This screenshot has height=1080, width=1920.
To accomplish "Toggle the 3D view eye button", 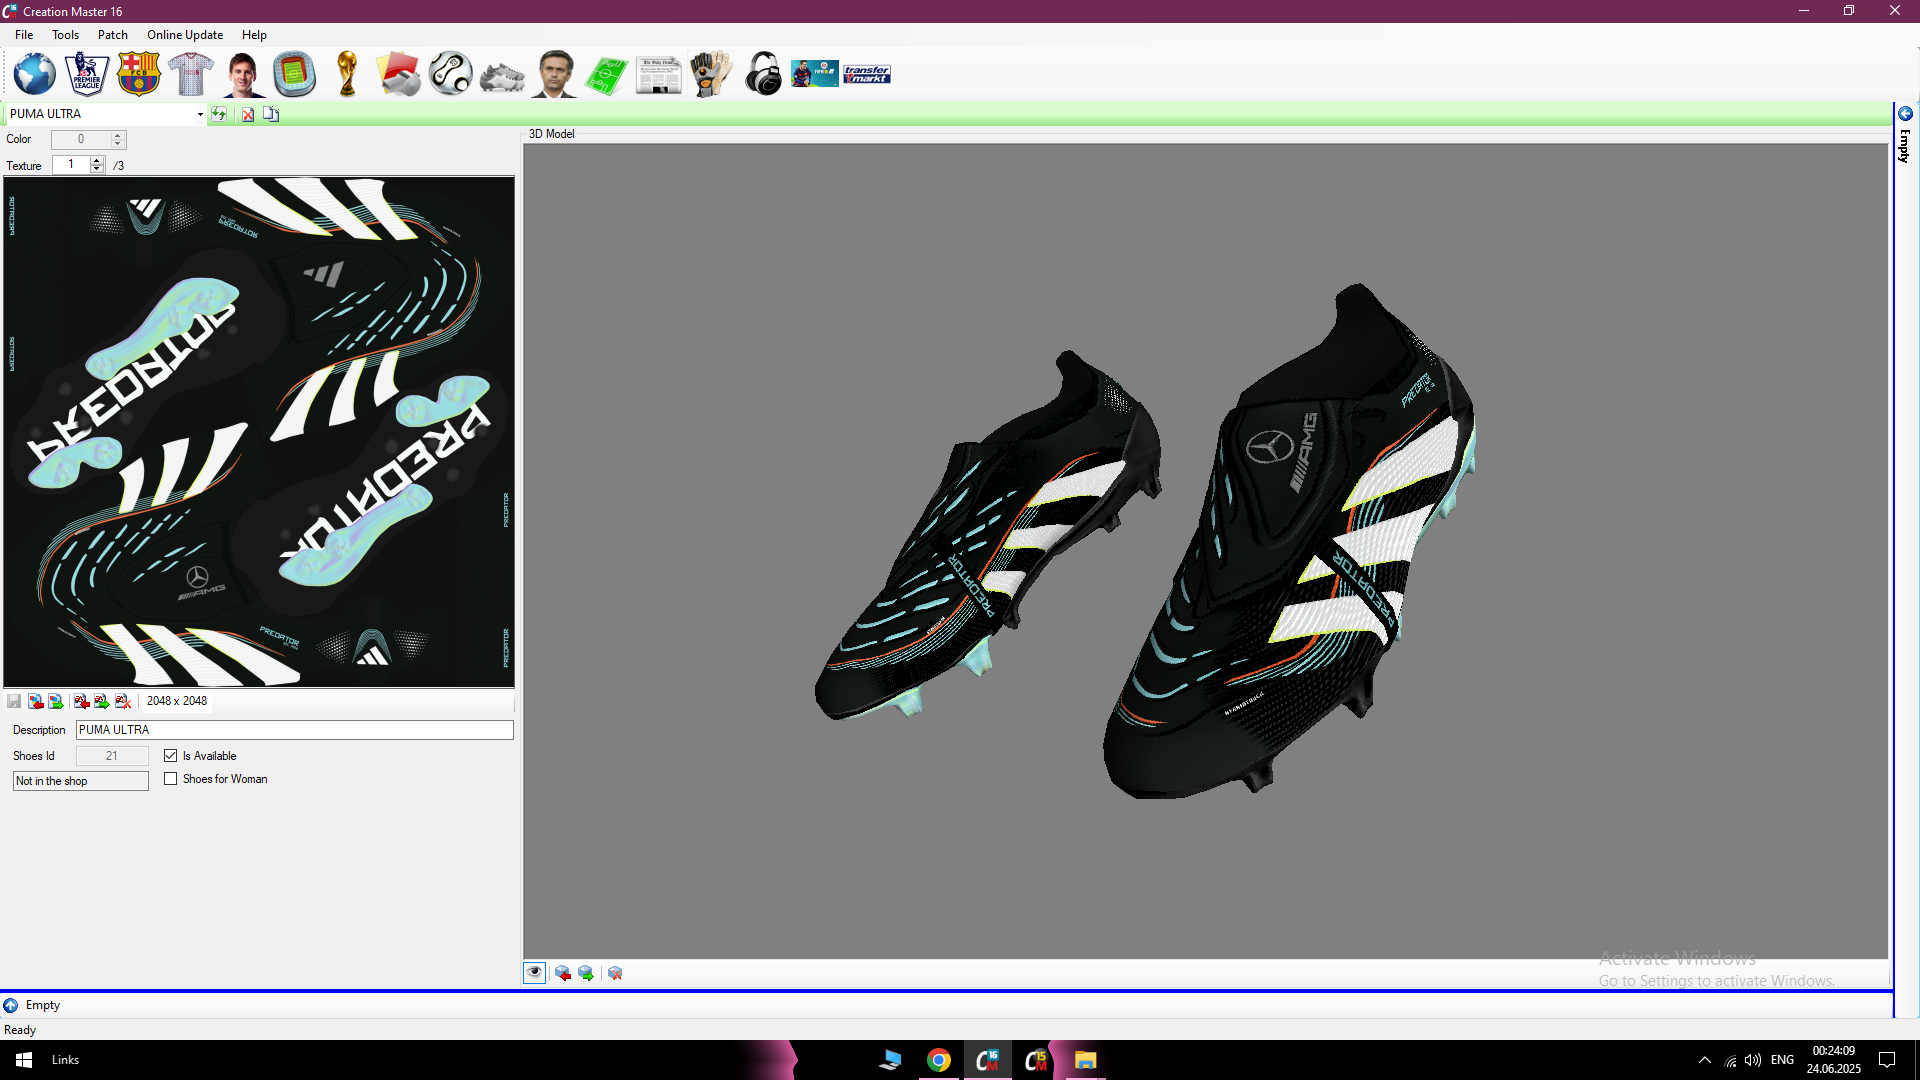I will 535,973.
